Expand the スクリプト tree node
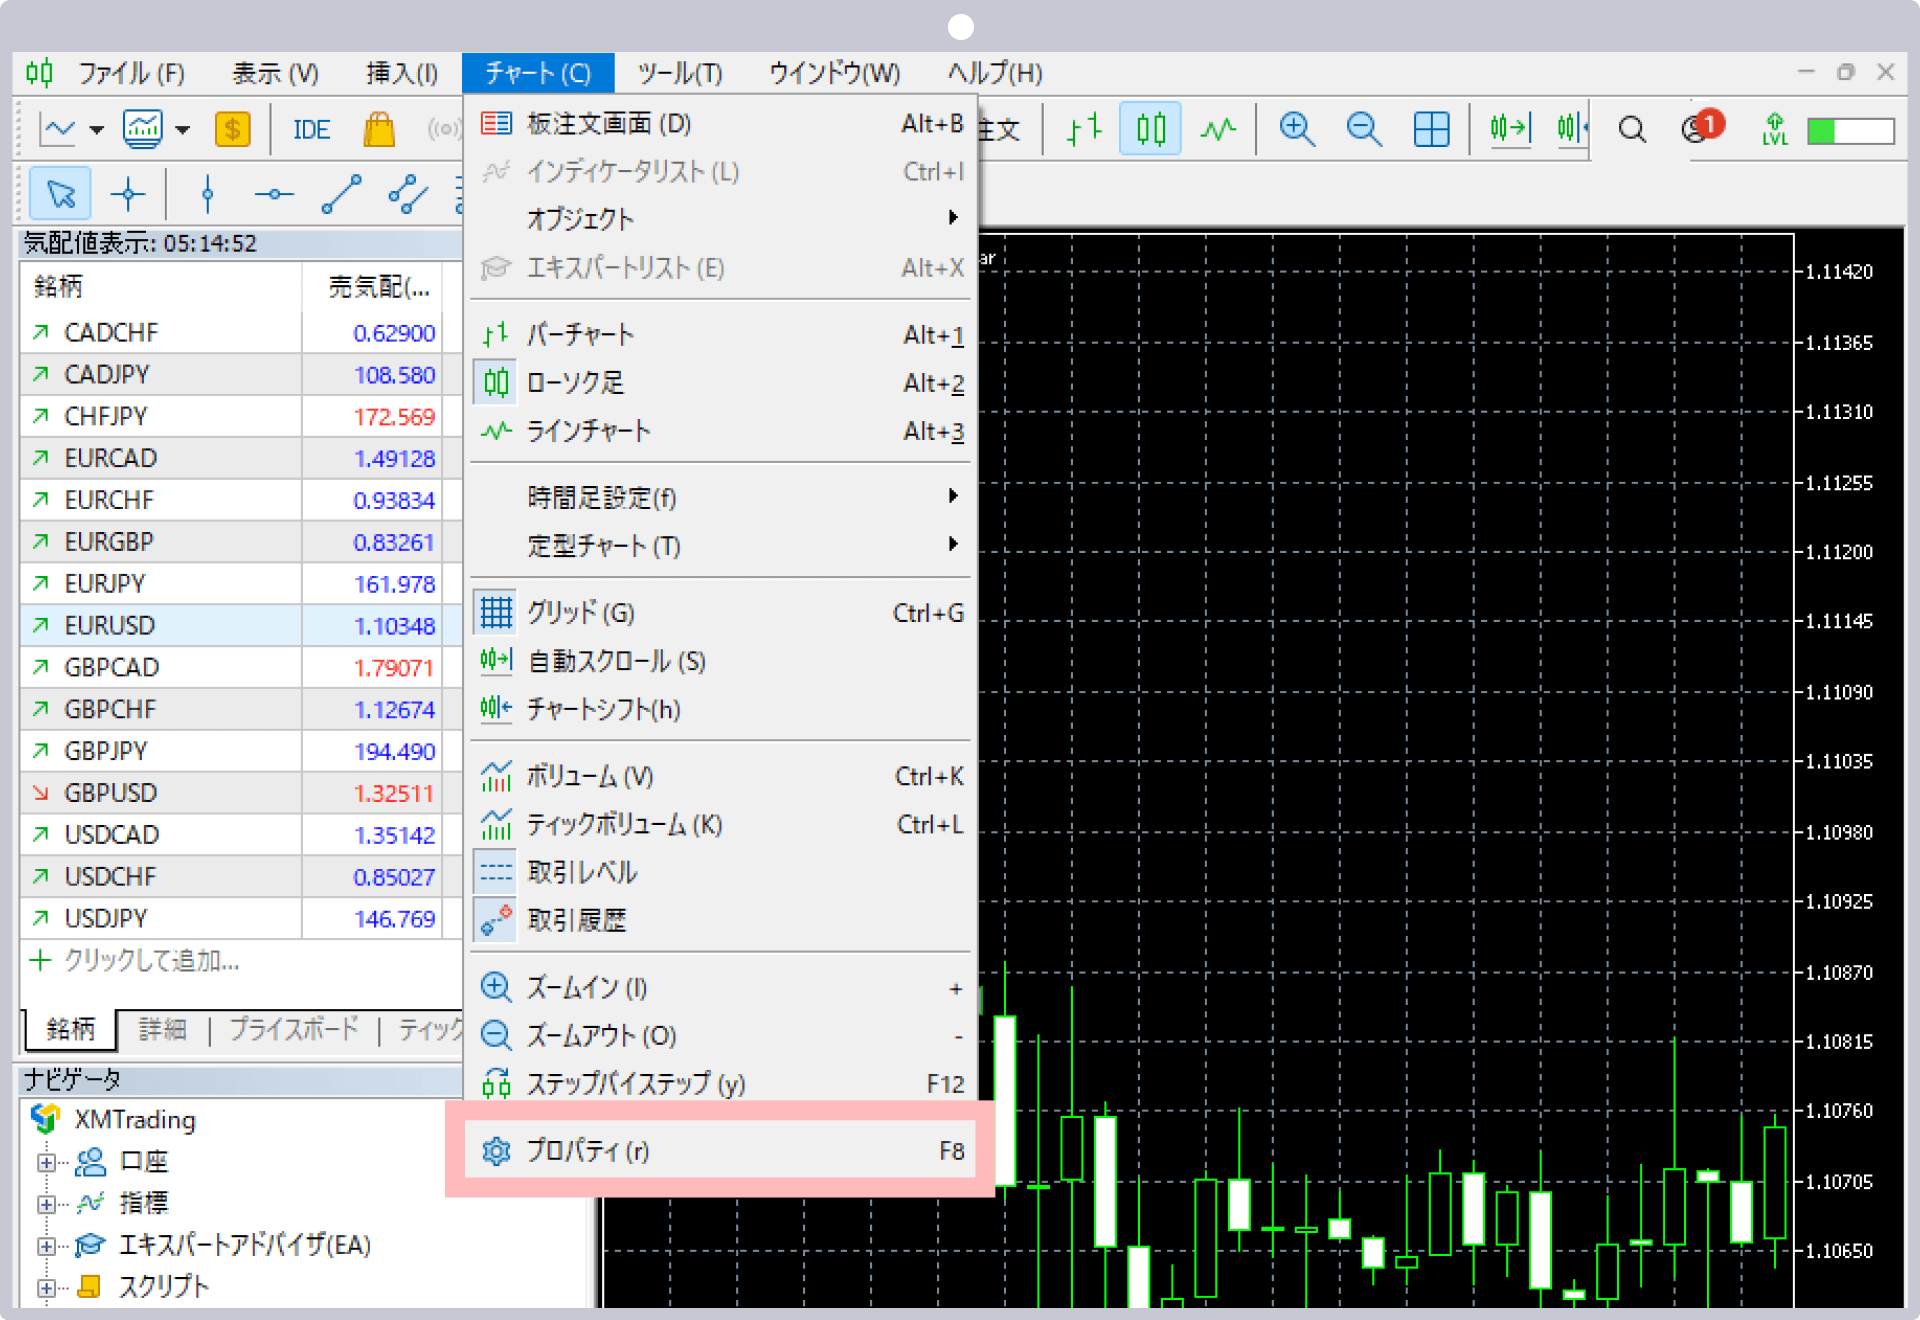Image resolution: width=1920 pixels, height=1320 pixels. 46,1288
